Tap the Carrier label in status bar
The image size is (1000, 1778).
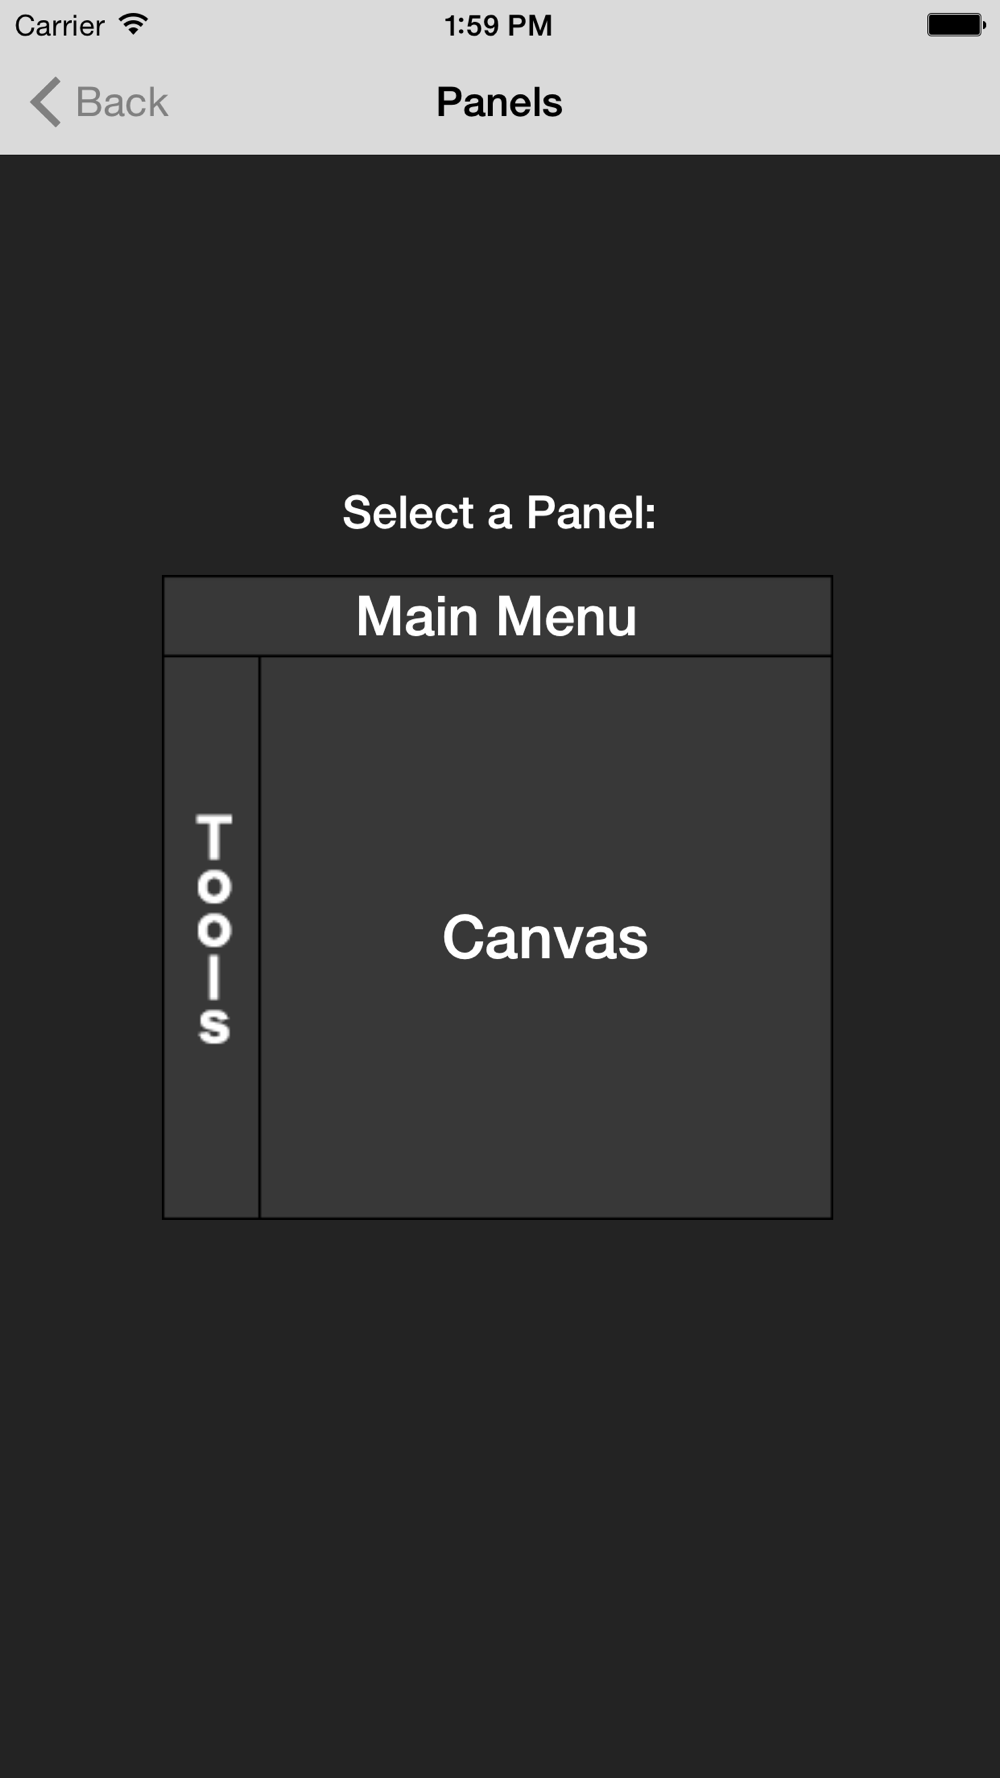[59, 25]
